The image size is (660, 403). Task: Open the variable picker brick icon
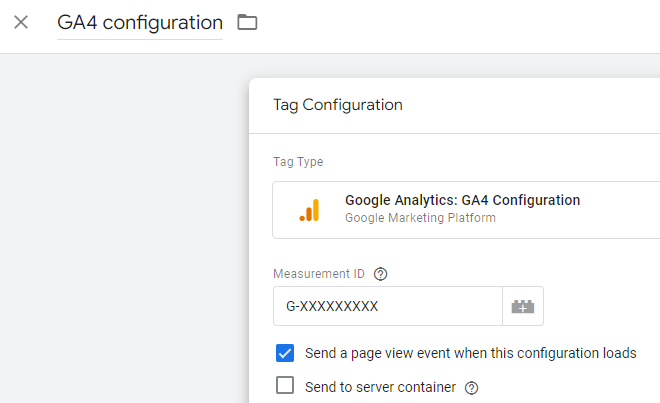(x=523, y=306)
